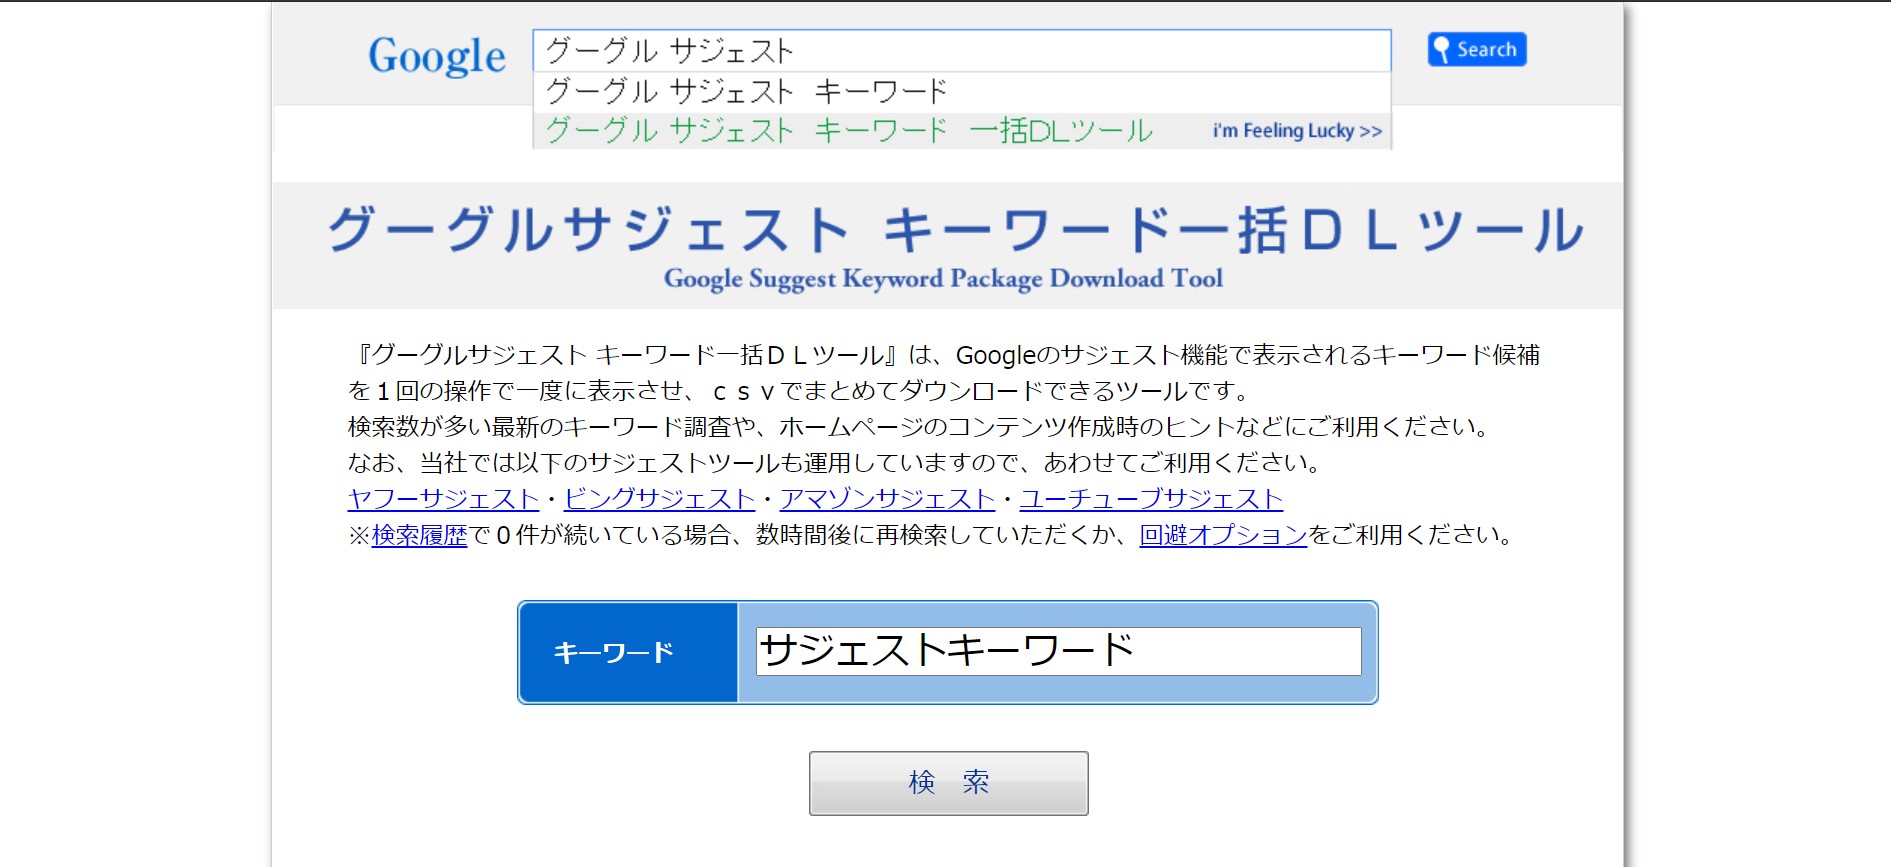
Task: Open the 検索履歴 link
Action: click(420, 535)
